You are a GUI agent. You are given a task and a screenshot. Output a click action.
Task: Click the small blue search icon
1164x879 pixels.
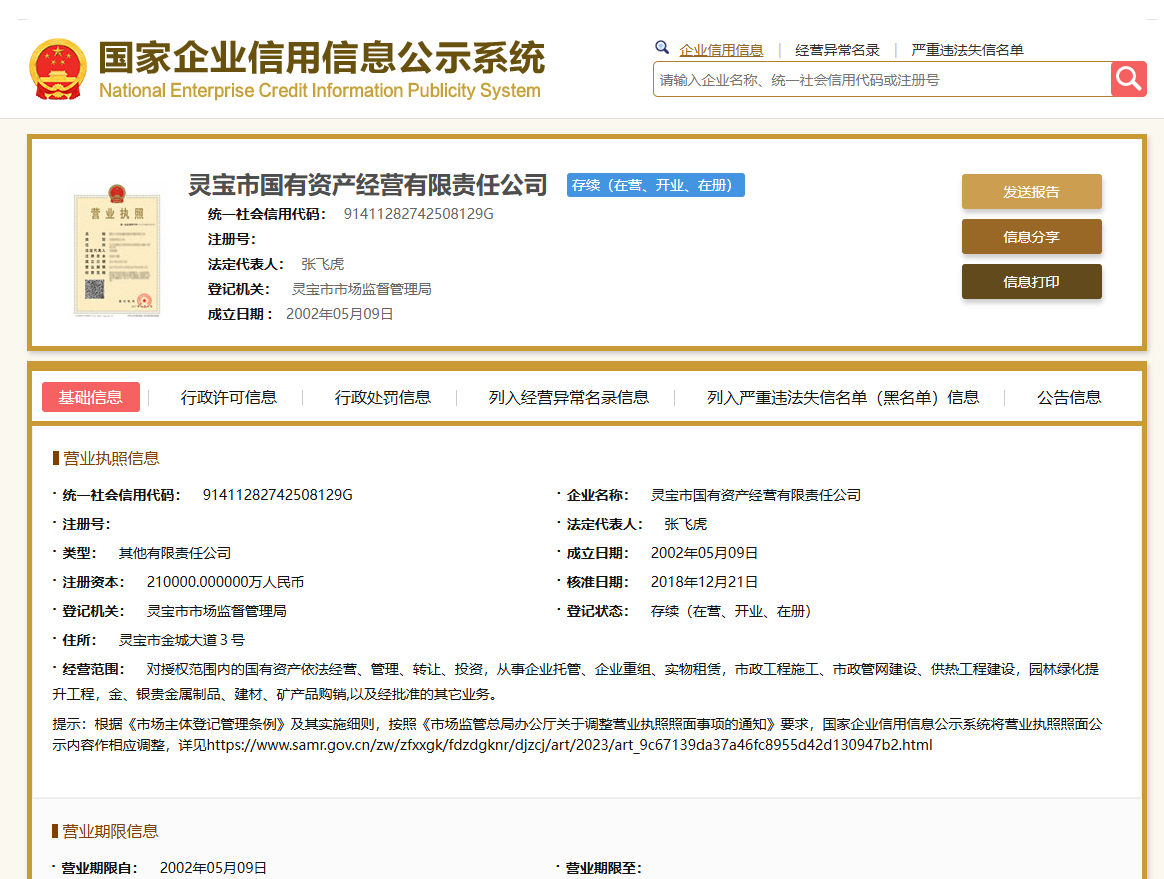tap(661, 48)
